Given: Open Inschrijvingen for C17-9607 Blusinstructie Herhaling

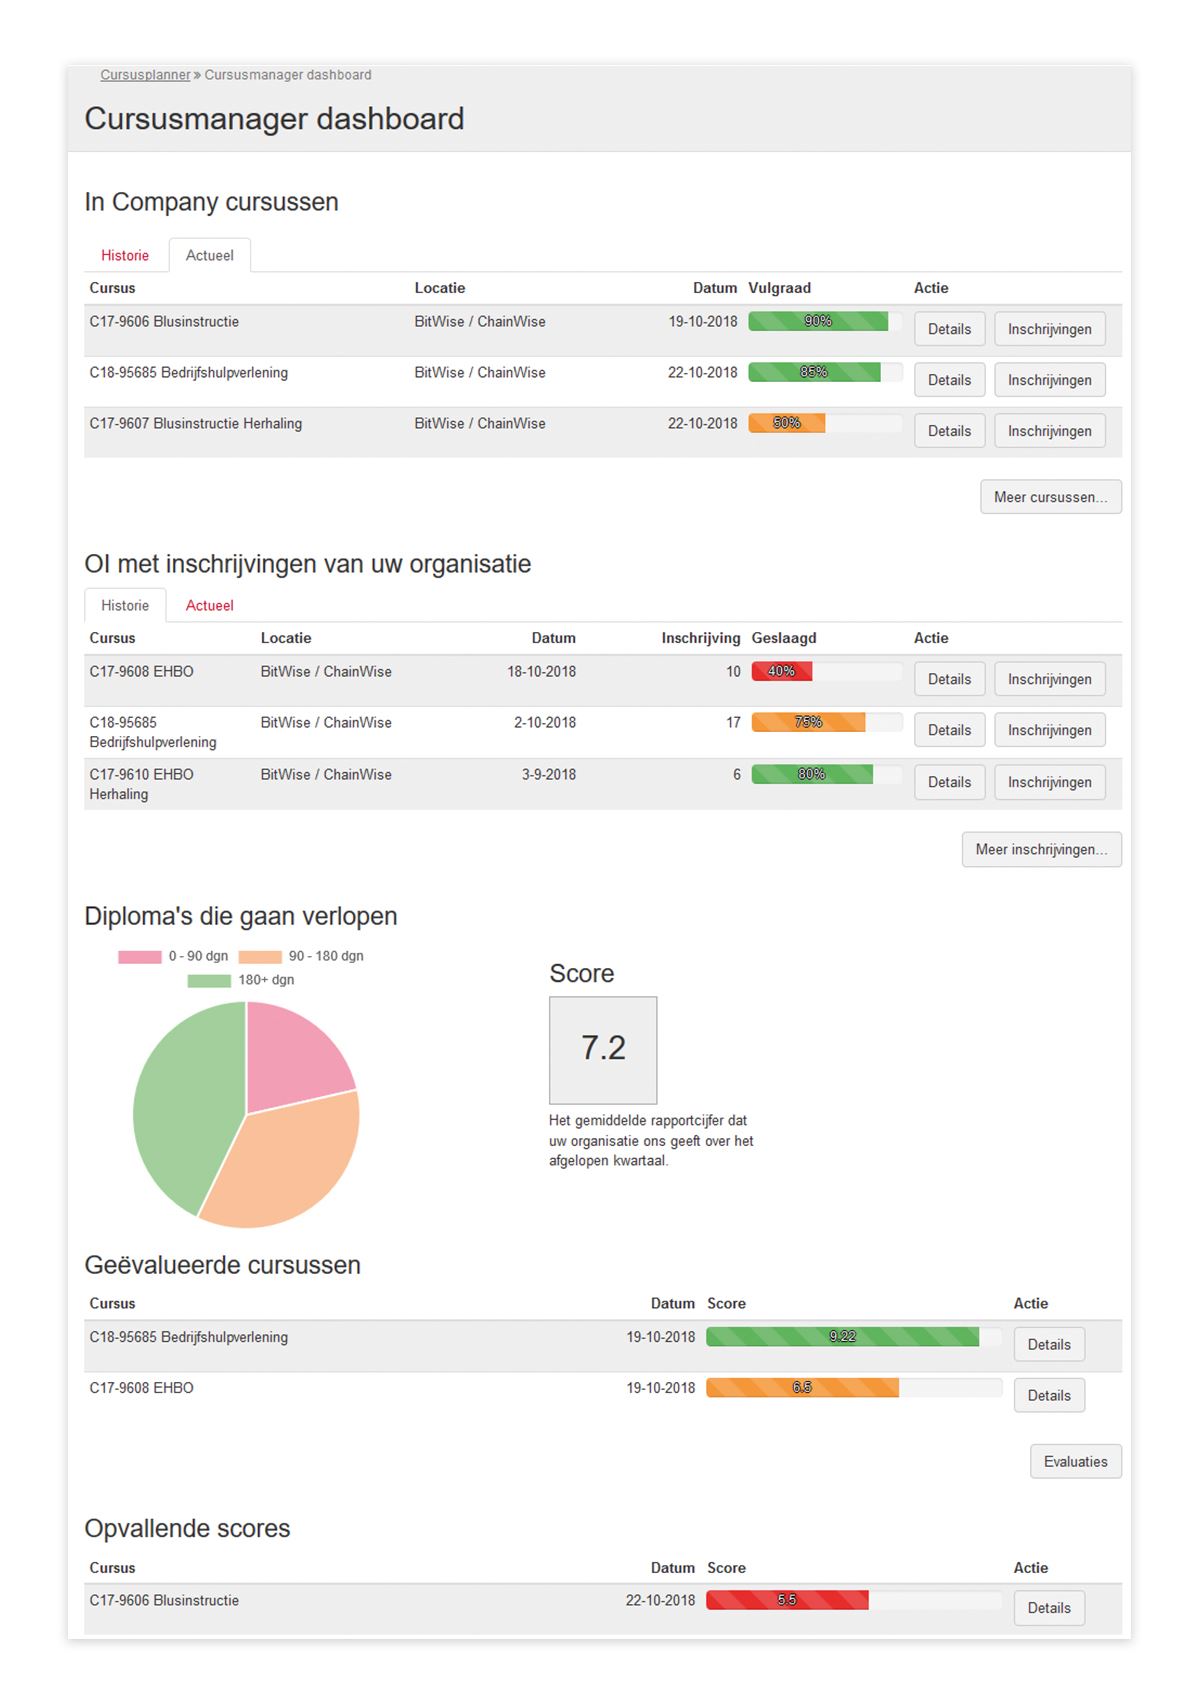Looking at the screenshot, I should coord(1049,431).
